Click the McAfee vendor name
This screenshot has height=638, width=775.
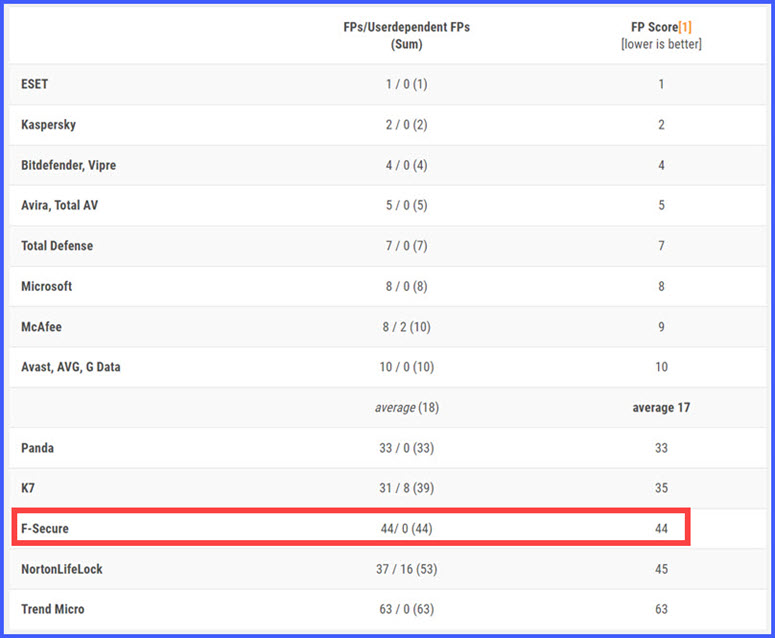click(42, 326)
